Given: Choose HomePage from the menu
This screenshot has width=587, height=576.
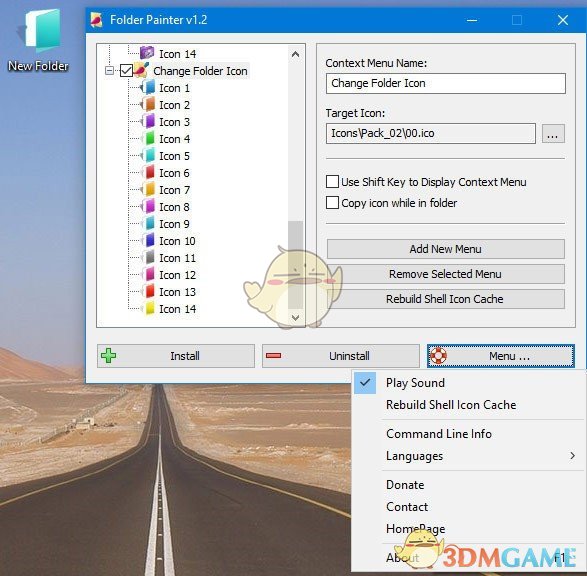Looking at the screenshot, I should [x=416, y=529].
